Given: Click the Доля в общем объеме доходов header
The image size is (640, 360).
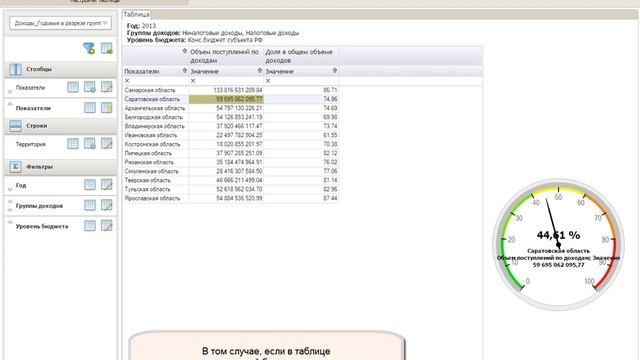Looking at the screenshot, I should click(299, 56).
